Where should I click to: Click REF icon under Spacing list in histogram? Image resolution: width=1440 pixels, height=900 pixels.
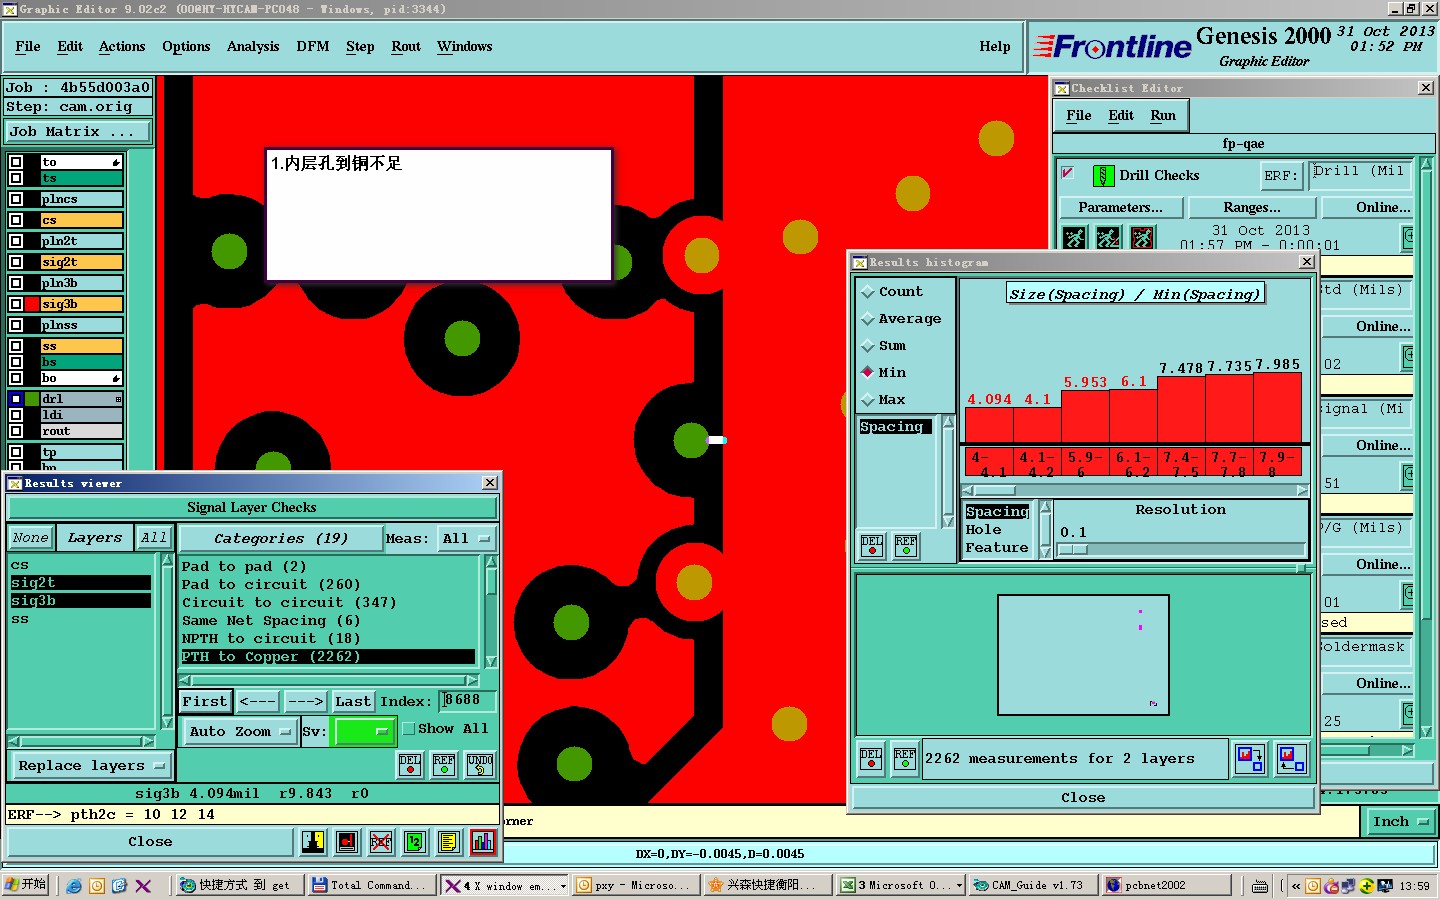(x=906, y=546)
